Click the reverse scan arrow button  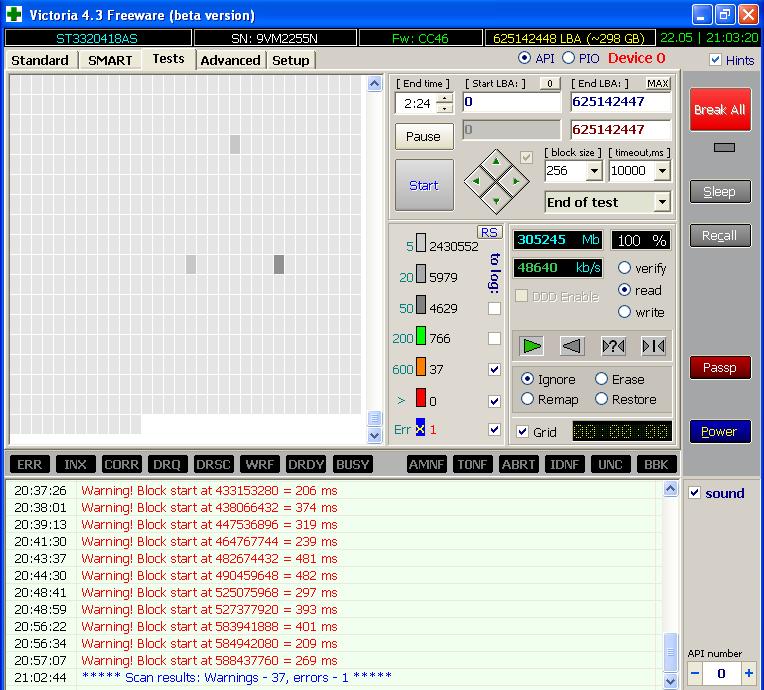[x=572, y=346]
